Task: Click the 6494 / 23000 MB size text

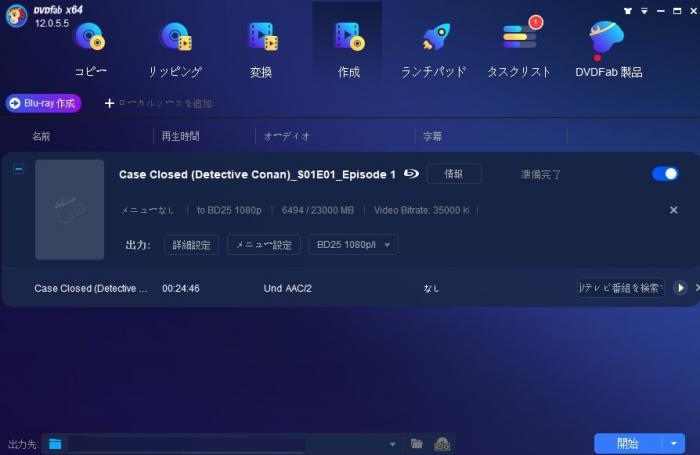Action: coord(317,210)
